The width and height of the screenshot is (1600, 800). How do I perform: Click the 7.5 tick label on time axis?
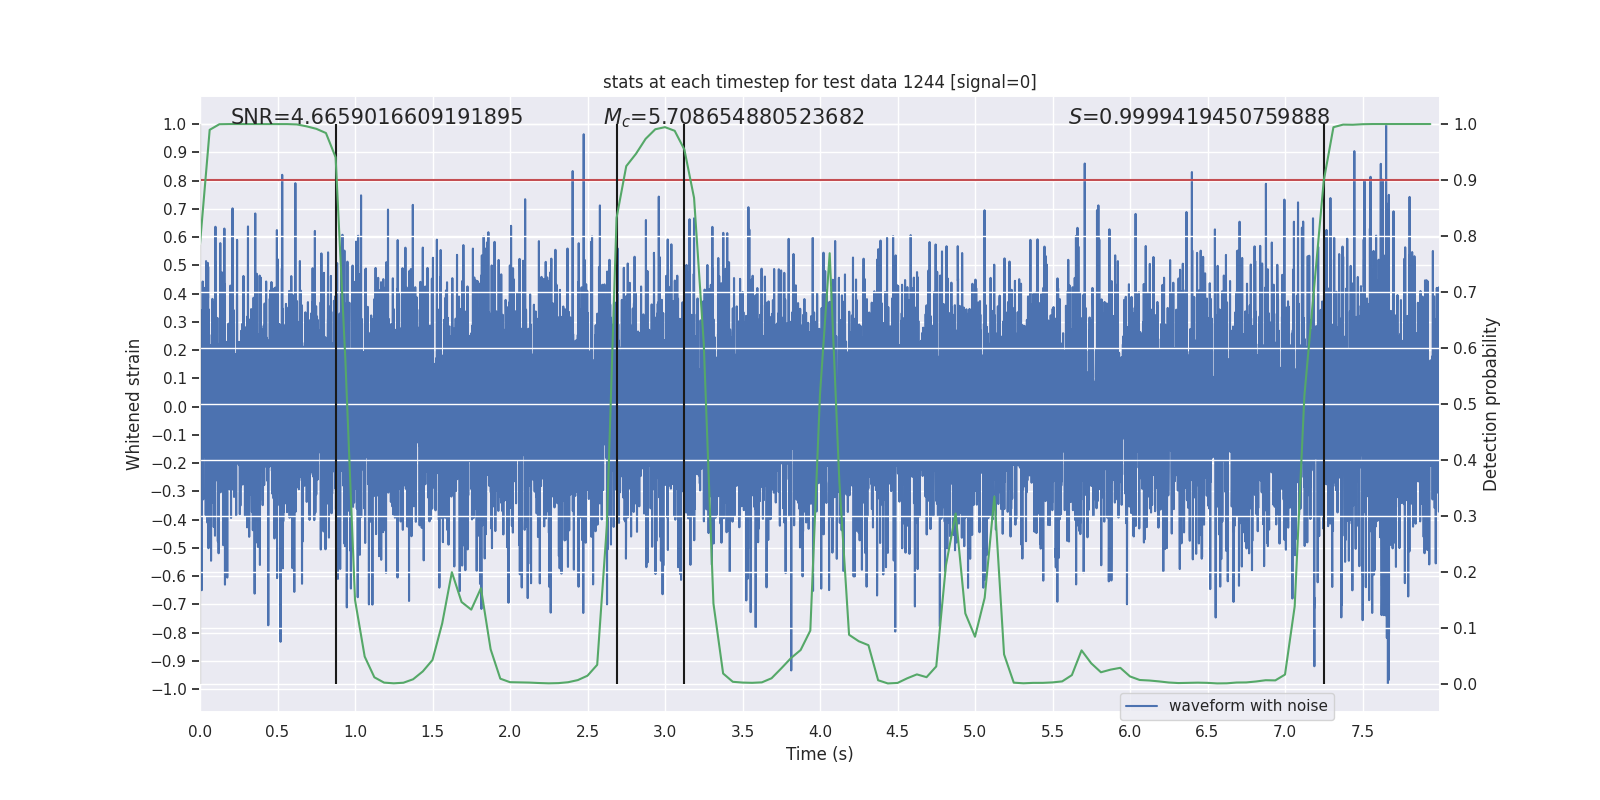coord(1362,731)
